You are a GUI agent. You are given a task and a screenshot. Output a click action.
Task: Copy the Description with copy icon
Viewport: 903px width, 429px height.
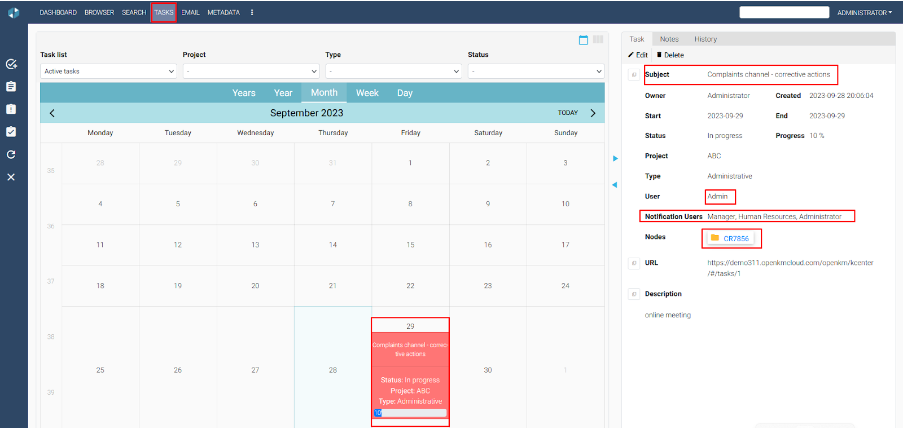[x=633, y=294]
